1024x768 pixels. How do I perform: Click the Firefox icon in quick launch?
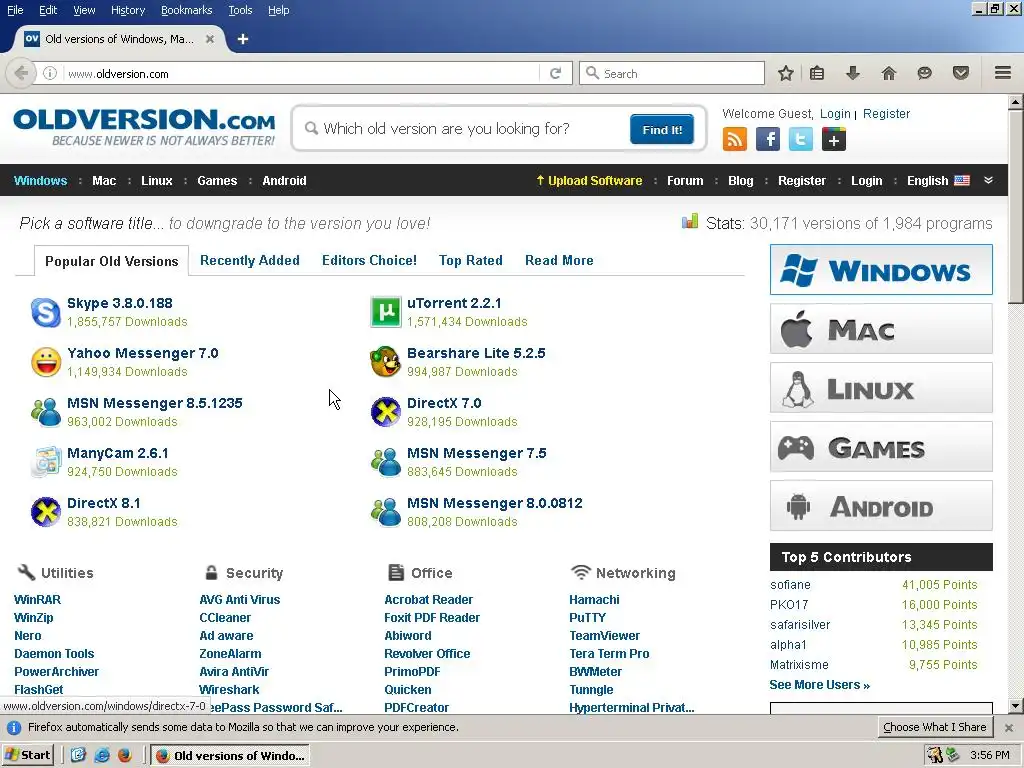pyautogui.click(x=124, y=755)
